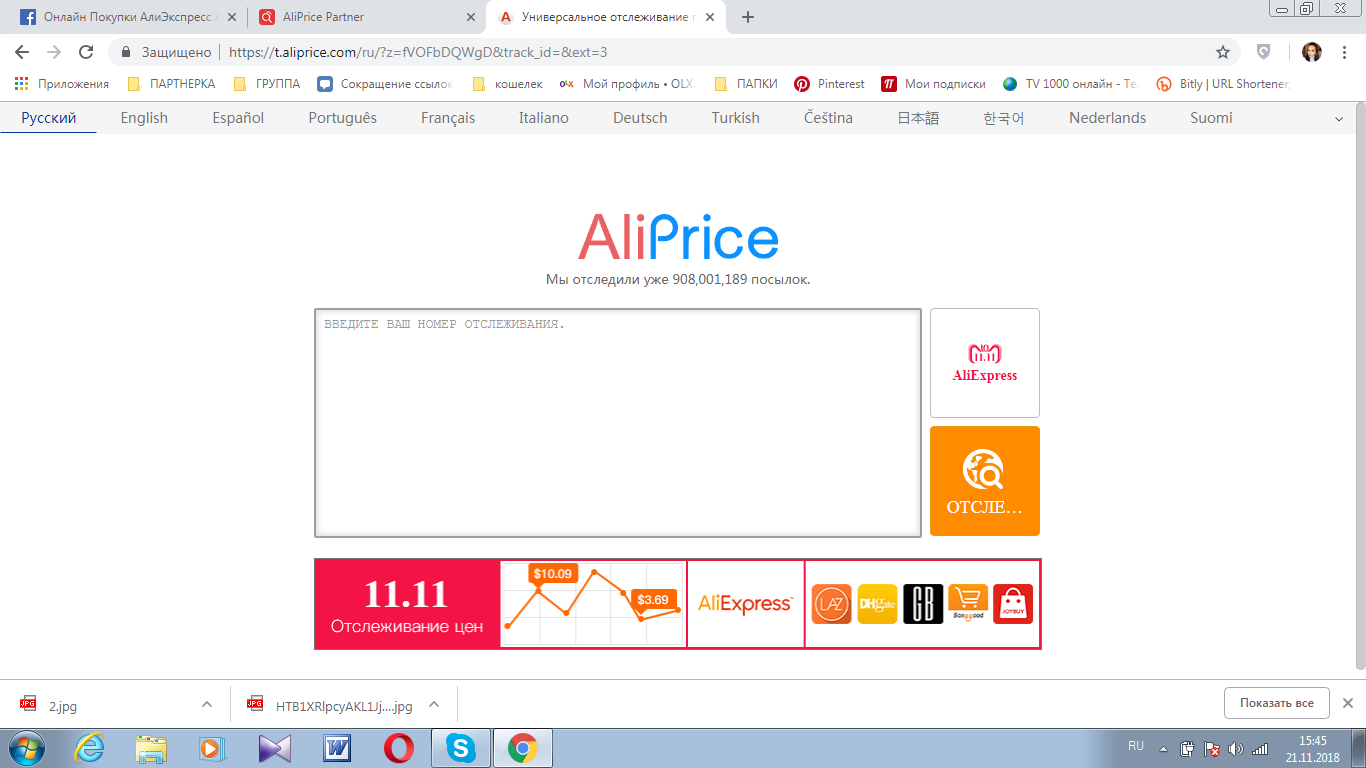Open Opera browser from the taskbar
This screenshot has height=768, width=1366.
[399, 748]
